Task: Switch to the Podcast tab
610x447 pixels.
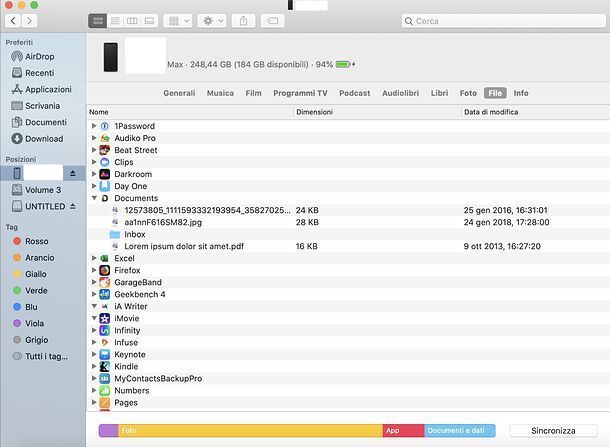Action: click(355, 93)
